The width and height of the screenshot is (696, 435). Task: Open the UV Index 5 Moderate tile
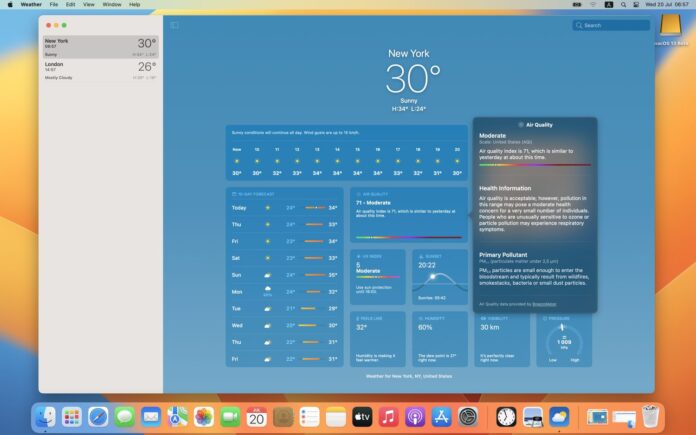click(378, 277)
